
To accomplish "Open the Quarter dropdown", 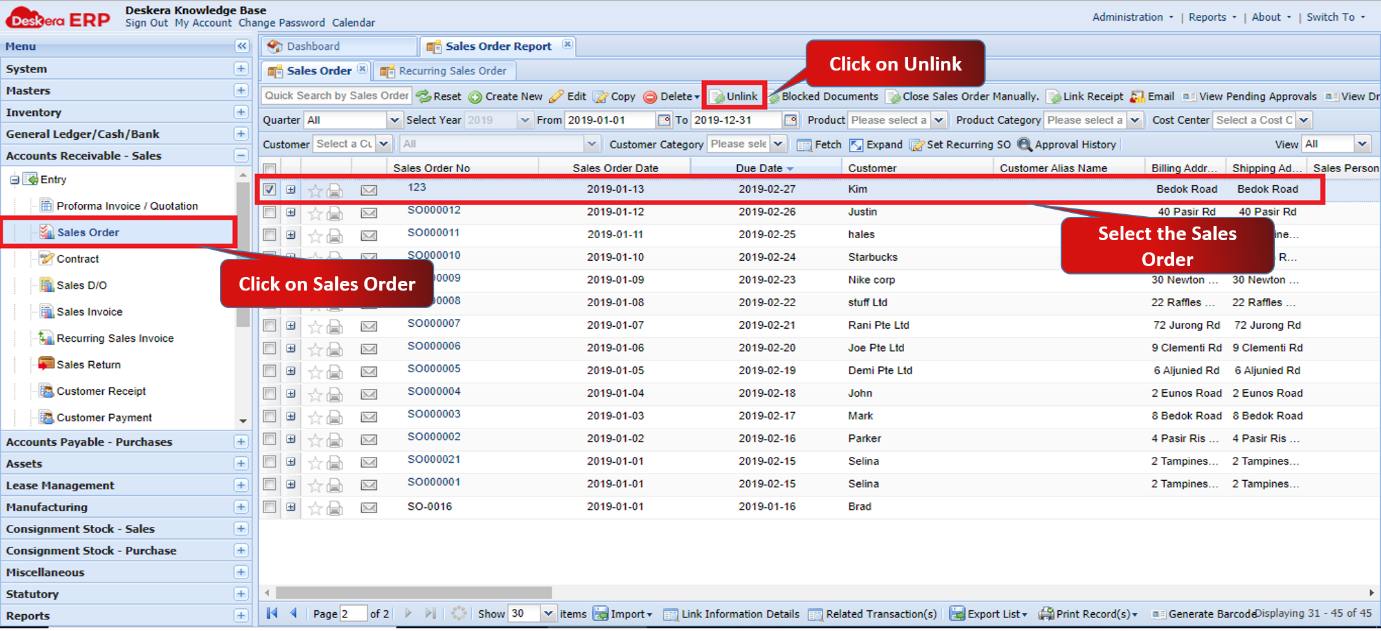I will tap(394, 120).
